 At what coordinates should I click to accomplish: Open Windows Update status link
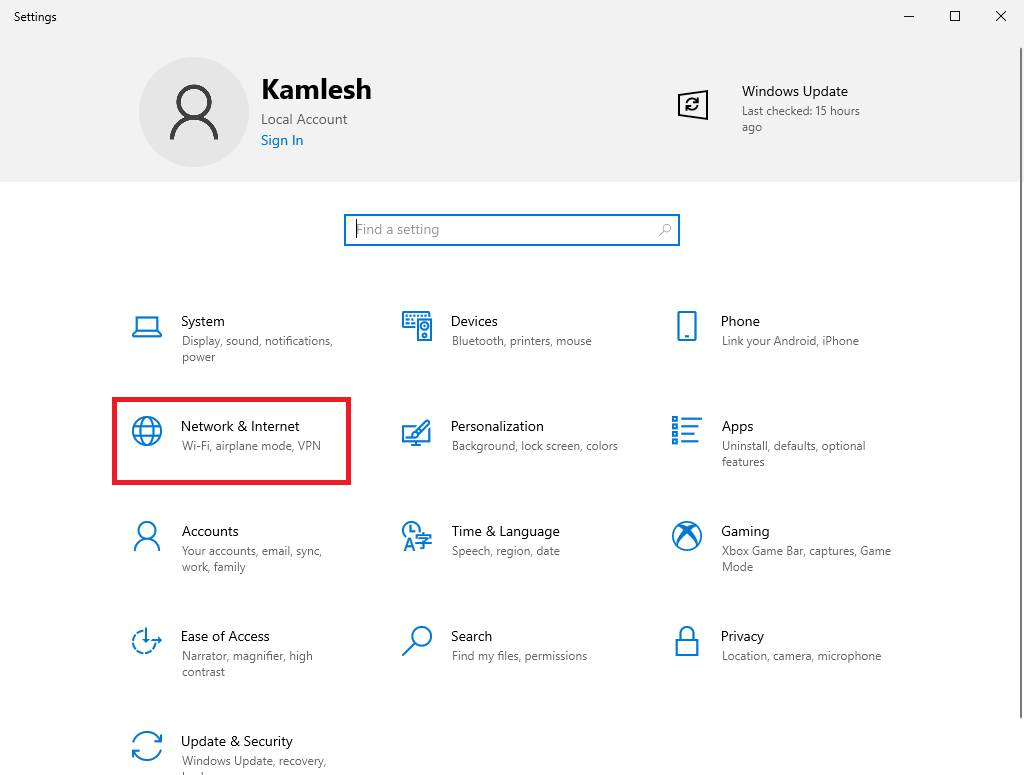coord(795,91)
